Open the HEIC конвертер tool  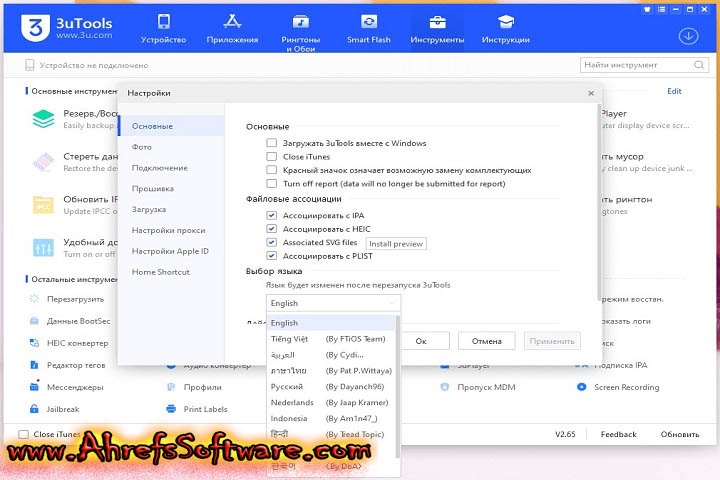(x=35, y=343)
